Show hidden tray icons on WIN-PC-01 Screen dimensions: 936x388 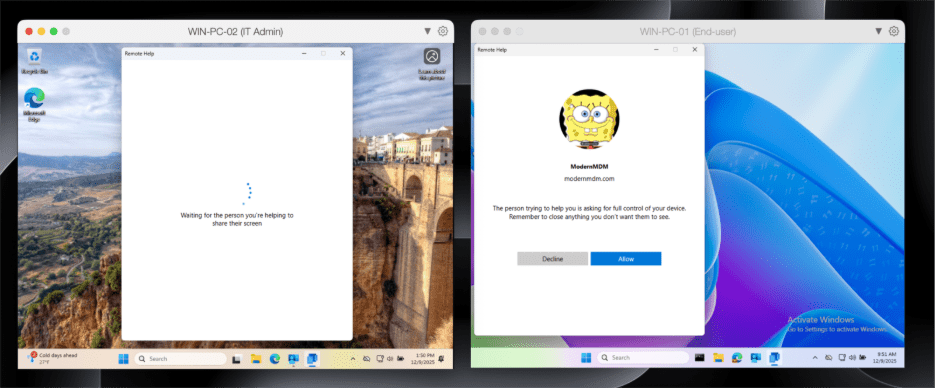(815, 358)
